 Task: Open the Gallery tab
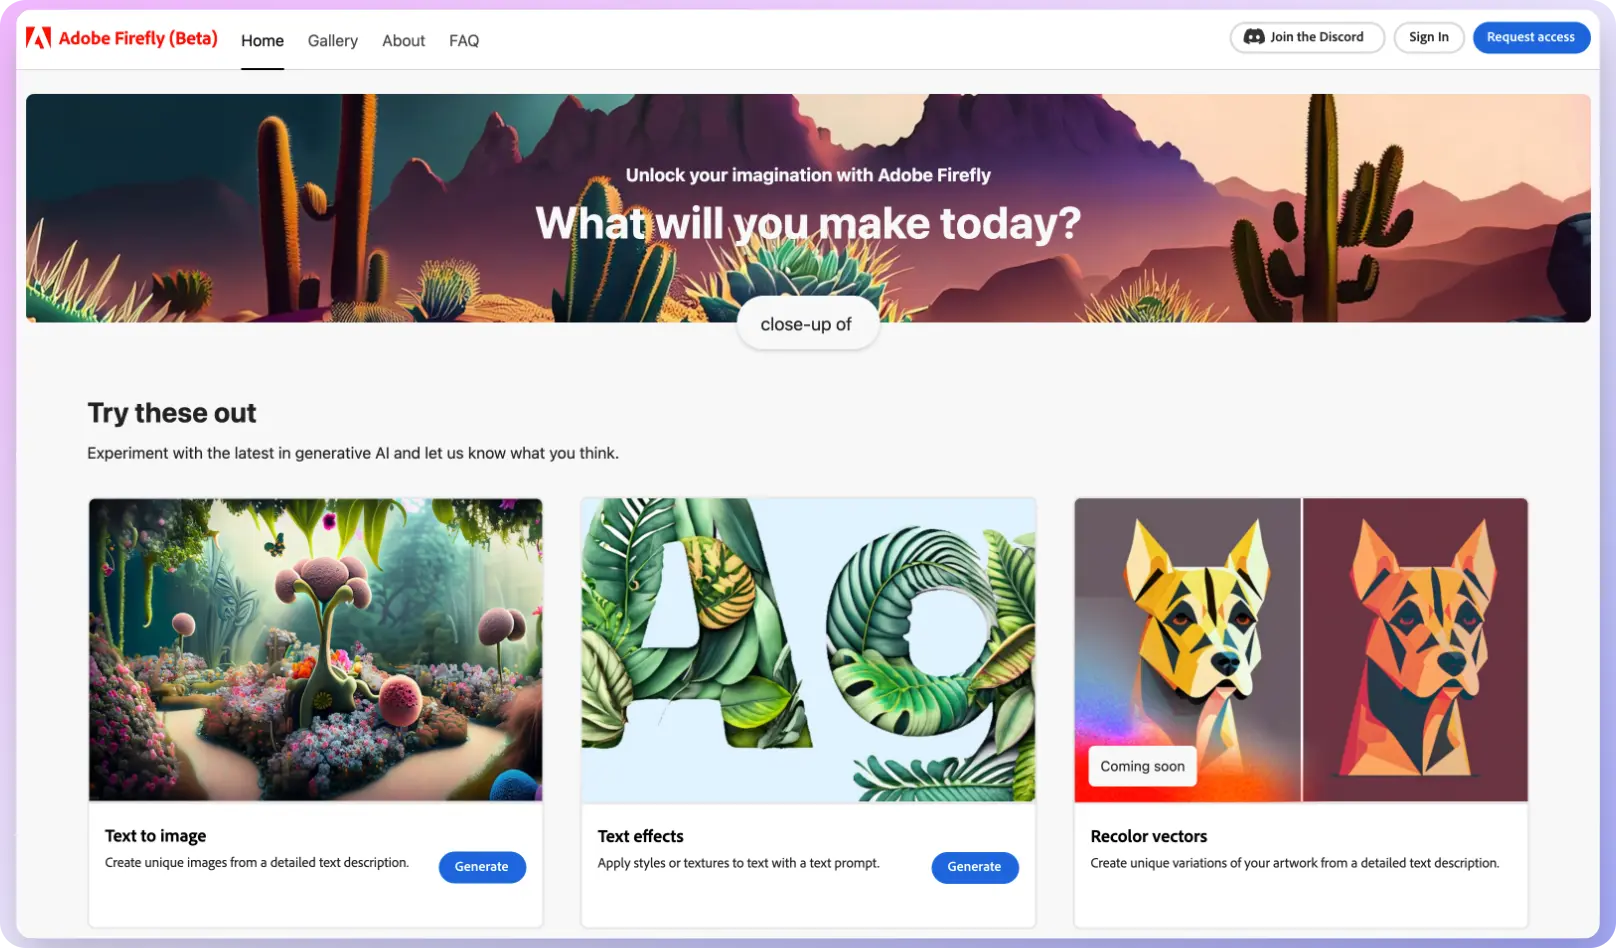point(333,41)
